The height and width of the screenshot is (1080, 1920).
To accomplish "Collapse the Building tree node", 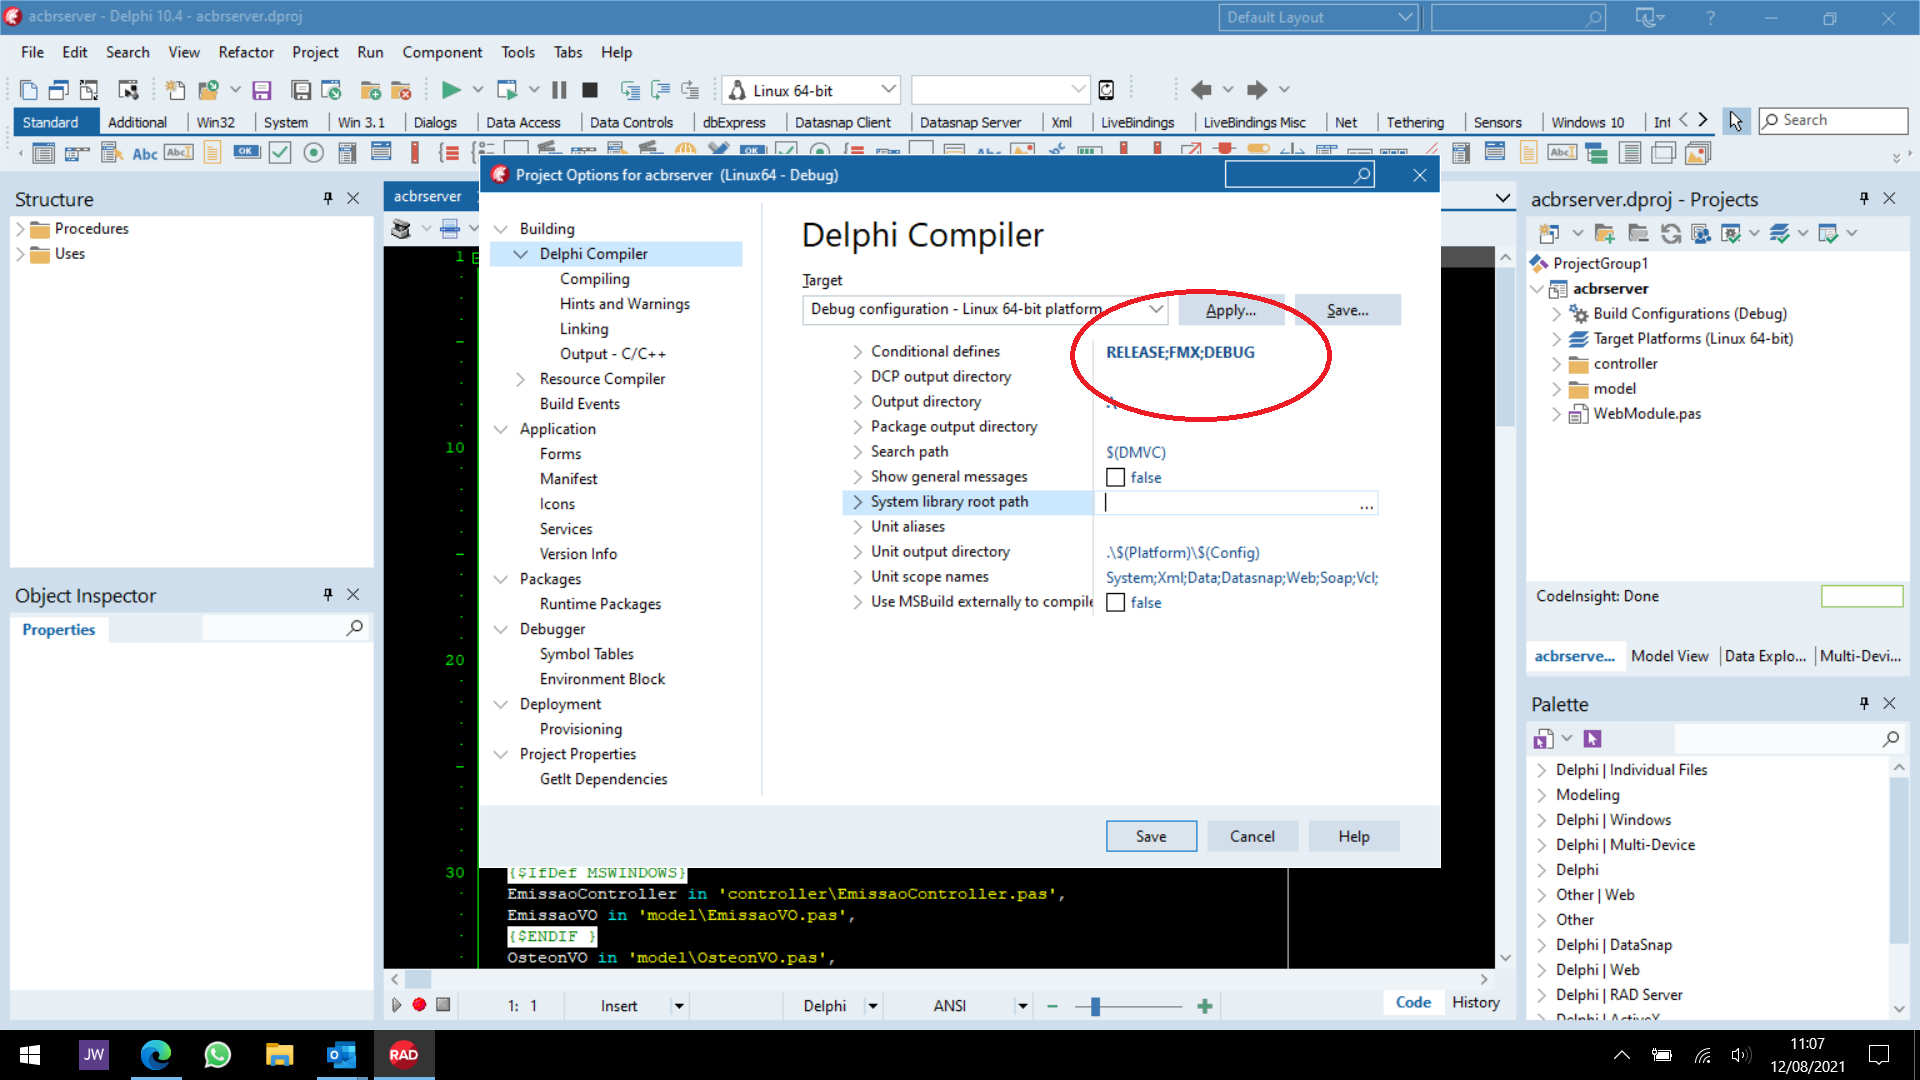I will [x=501, y=229].
